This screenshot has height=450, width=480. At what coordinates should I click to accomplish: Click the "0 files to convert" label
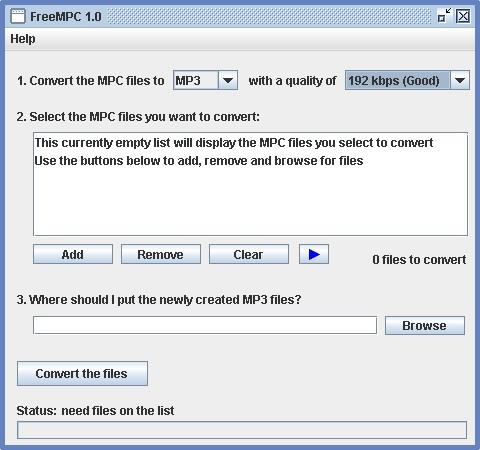[x=419, y=260]
